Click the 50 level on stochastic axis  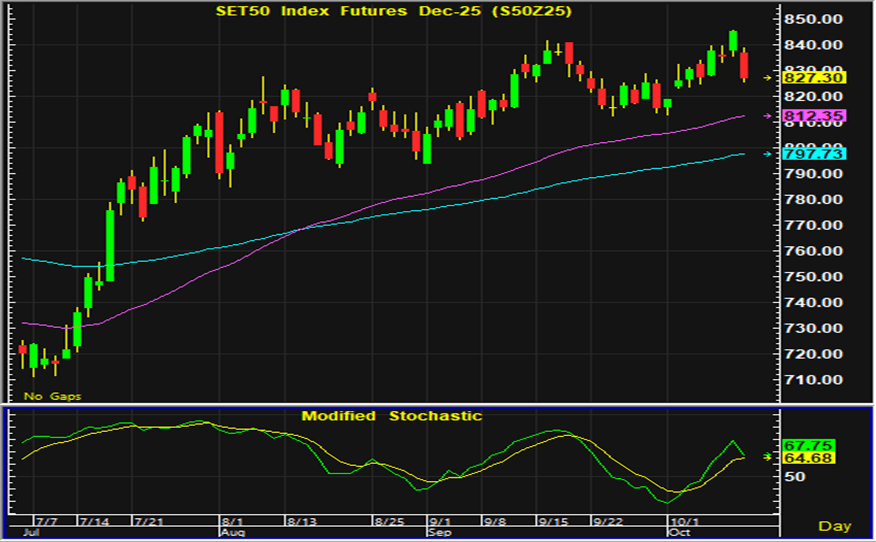tap(794, 477)
